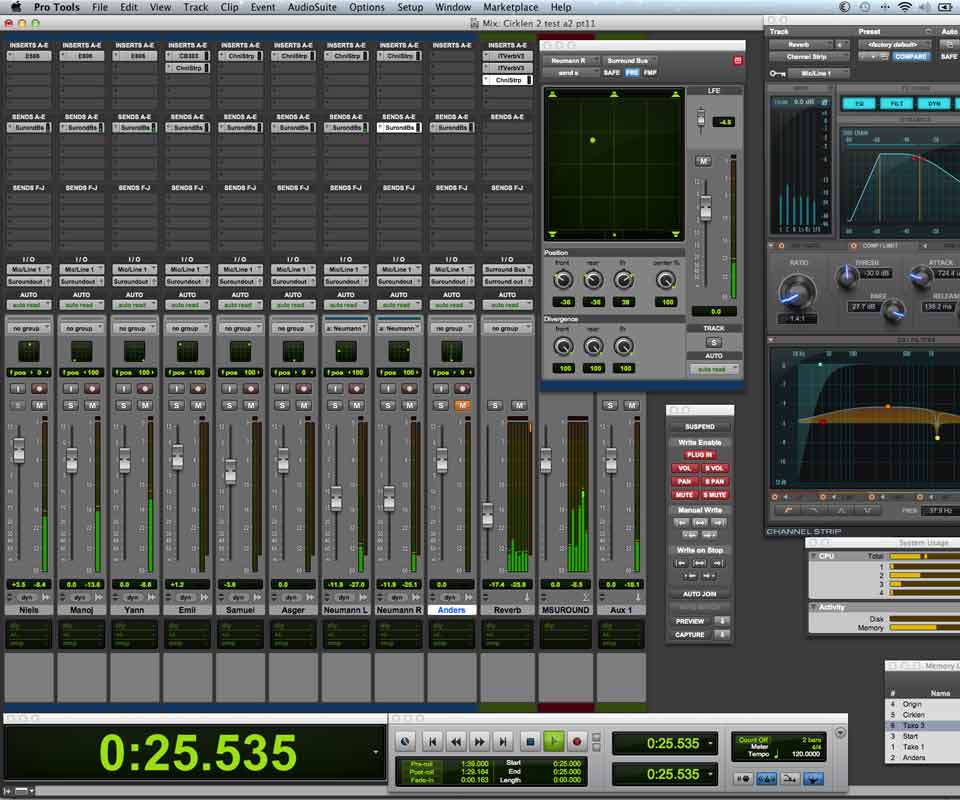Click the AUTO JOIN button

click(x=700, y=594)
